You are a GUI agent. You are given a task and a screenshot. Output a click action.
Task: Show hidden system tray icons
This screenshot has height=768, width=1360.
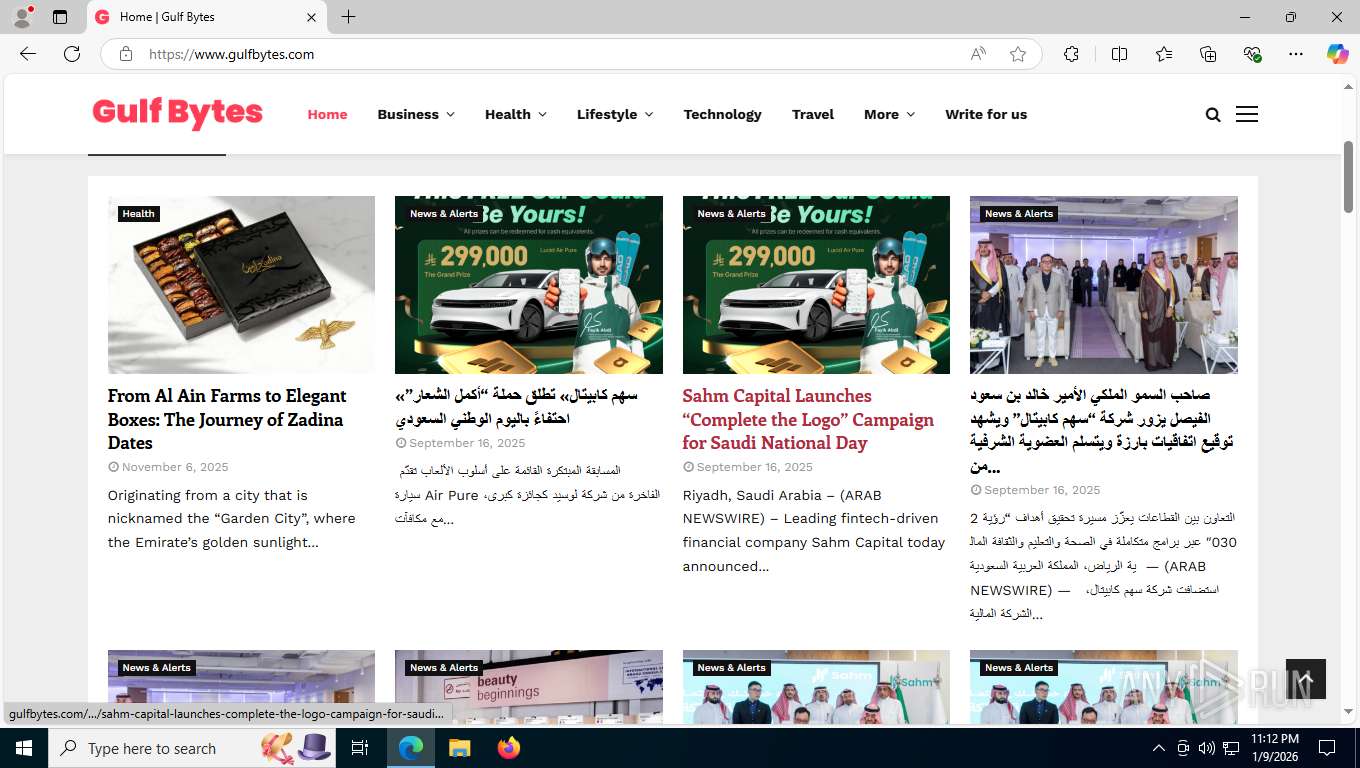[x=1159, y=748]
